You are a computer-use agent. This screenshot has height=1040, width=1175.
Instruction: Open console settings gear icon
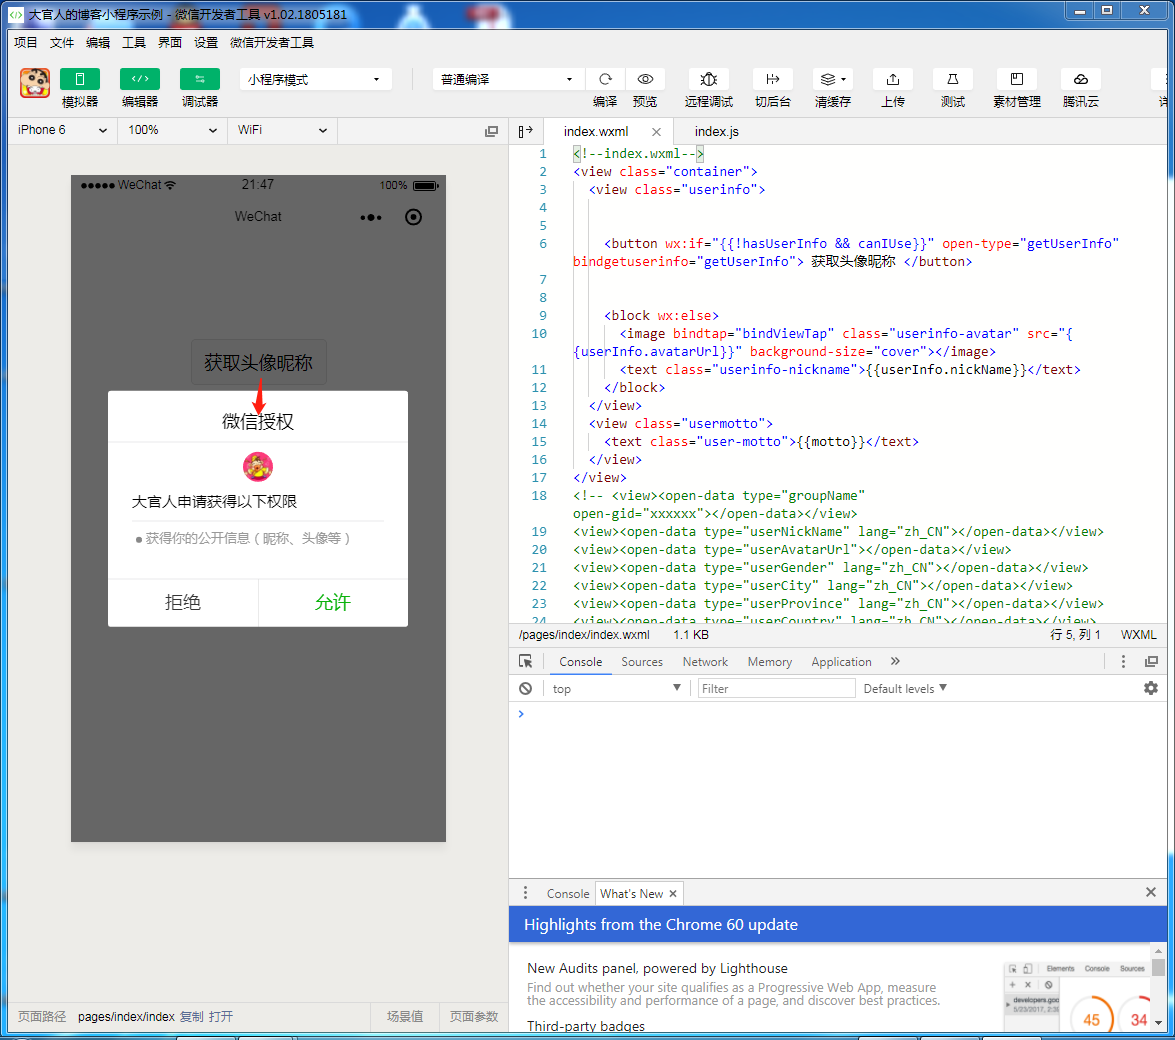tap(1150, 688)
